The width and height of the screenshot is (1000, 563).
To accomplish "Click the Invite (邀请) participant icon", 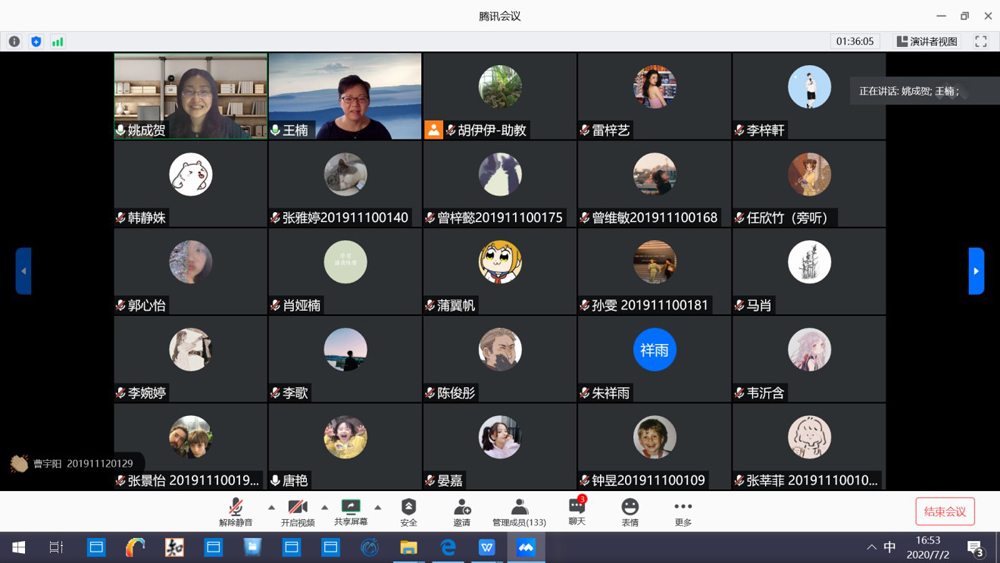I will [x=461, y=511].
